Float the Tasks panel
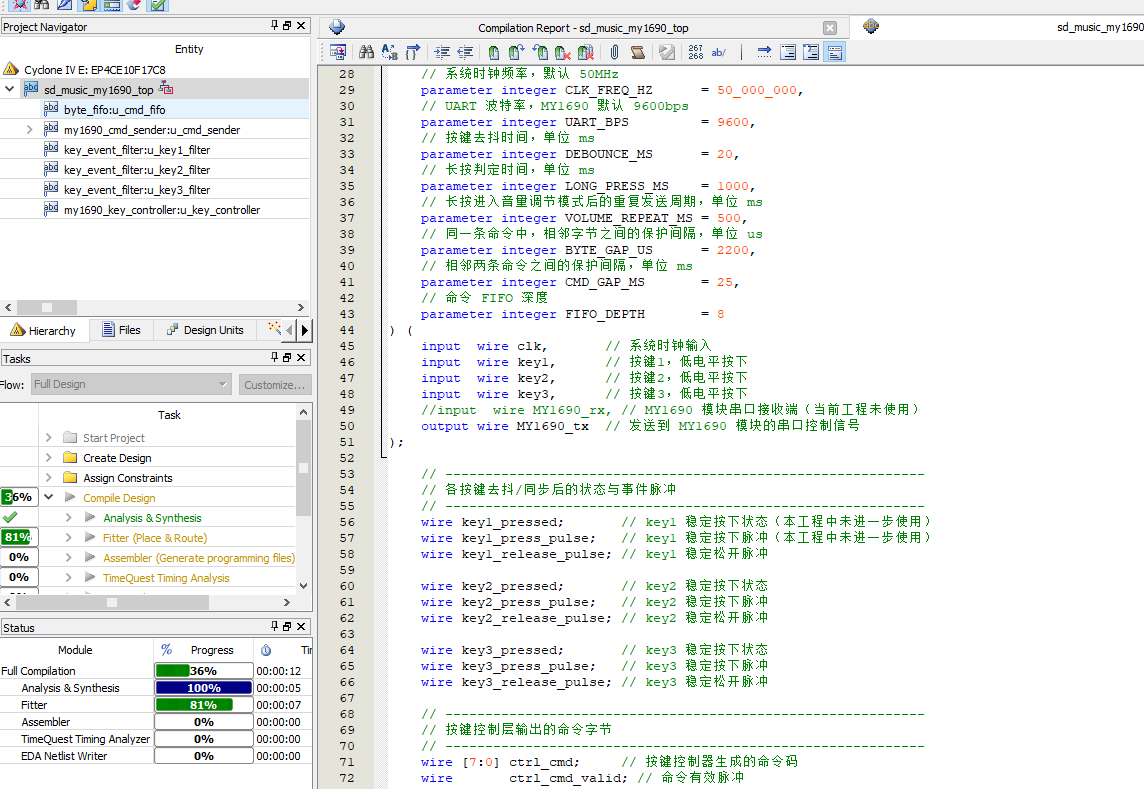Image resolution: width=1144 pixels, height=789 pixels. coord(287,358)
